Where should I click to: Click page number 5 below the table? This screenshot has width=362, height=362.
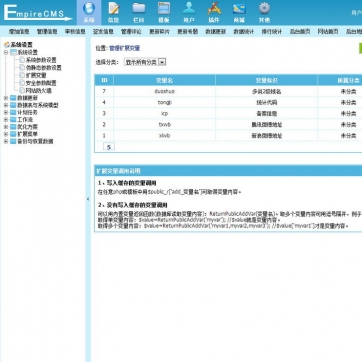pos(109,147)
